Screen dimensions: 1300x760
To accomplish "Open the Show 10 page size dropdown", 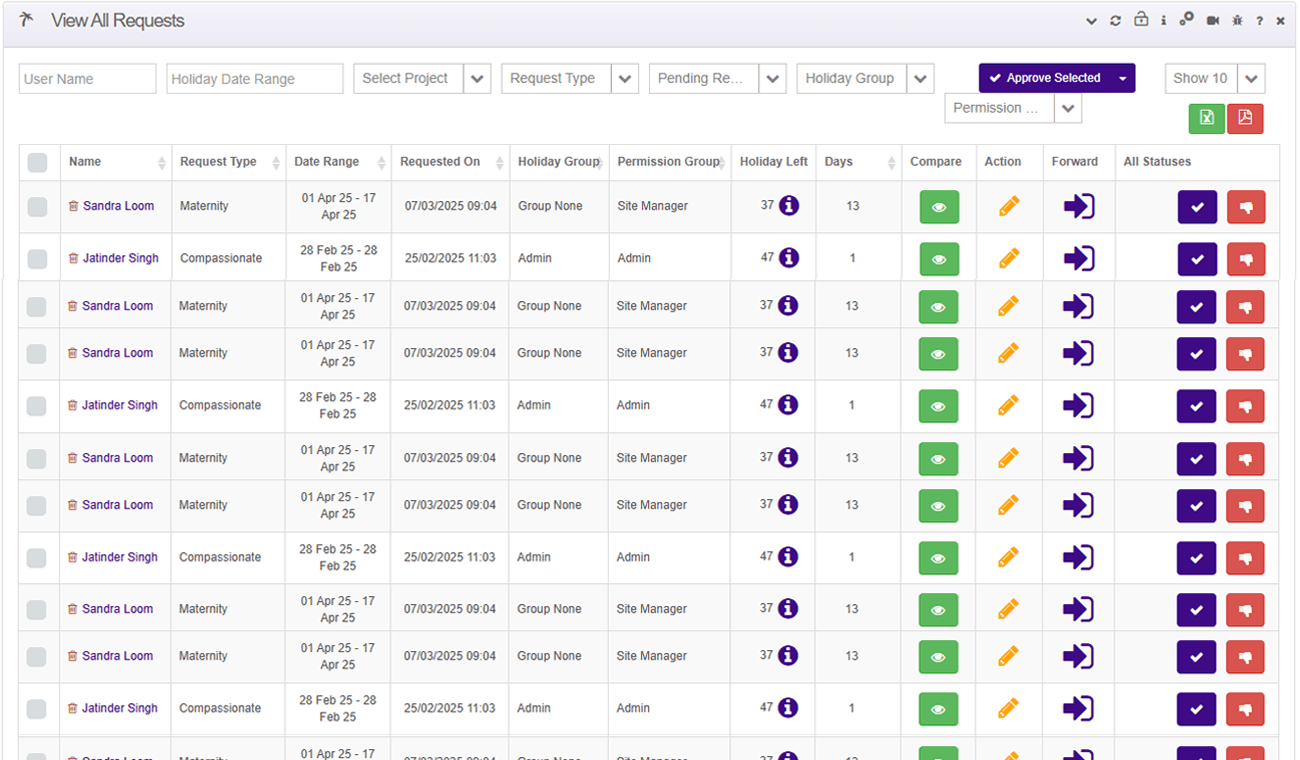I will click(x=1251, y=78).
